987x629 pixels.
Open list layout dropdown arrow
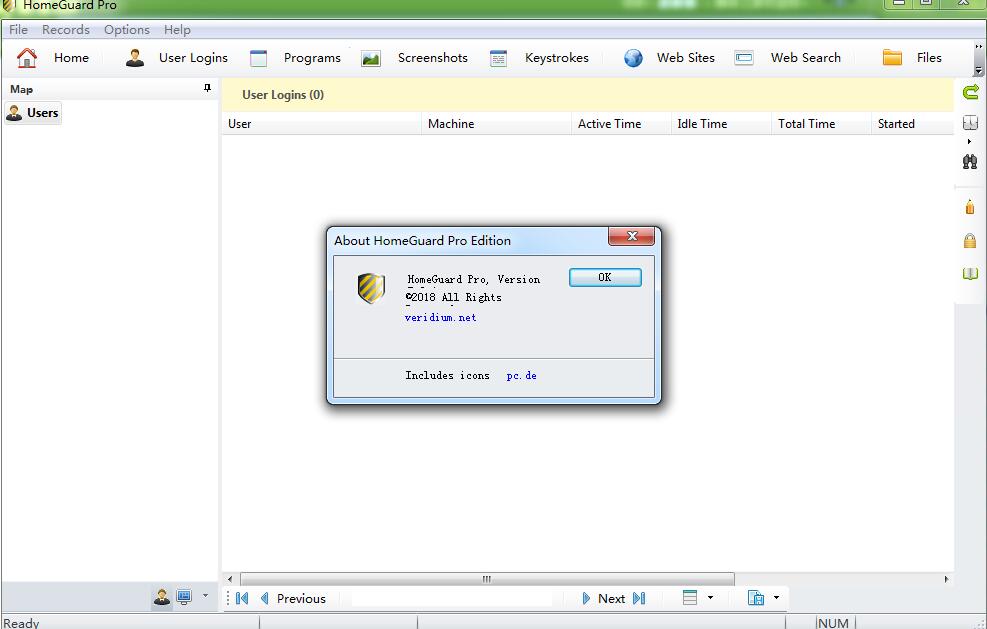coord(711,598)
